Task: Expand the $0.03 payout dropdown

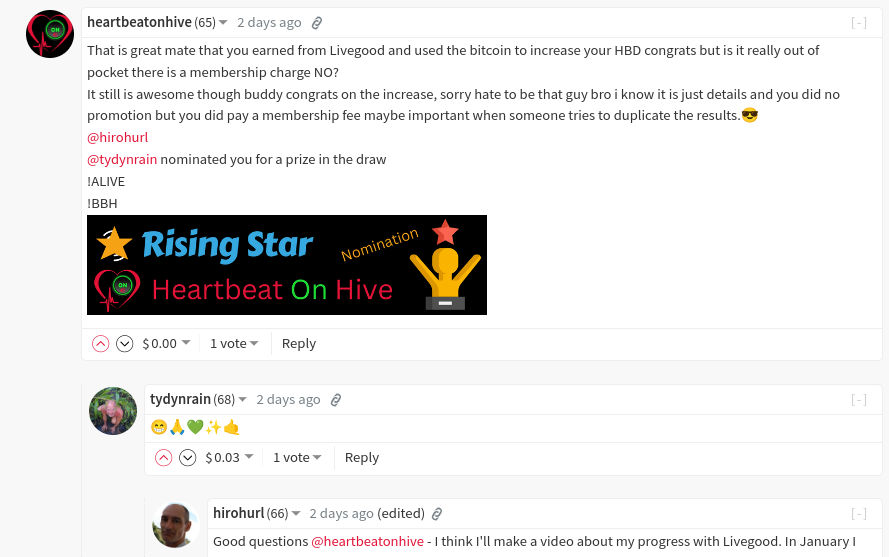Action: point(229,458)
